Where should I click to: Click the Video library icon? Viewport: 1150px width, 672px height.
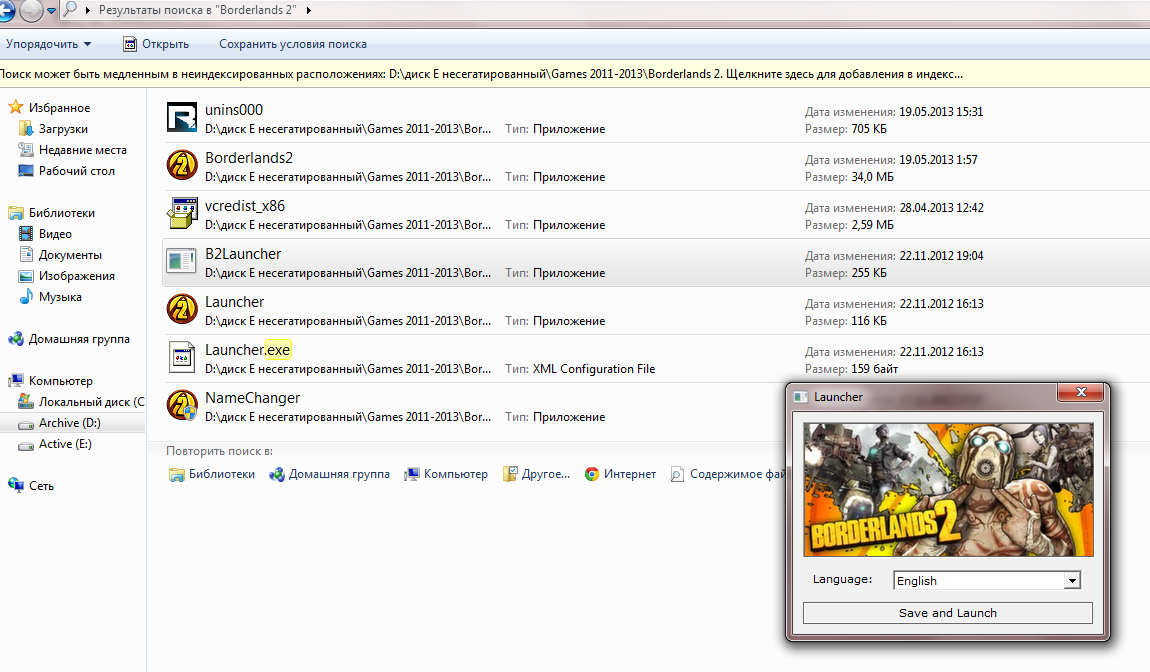[26, 234]
